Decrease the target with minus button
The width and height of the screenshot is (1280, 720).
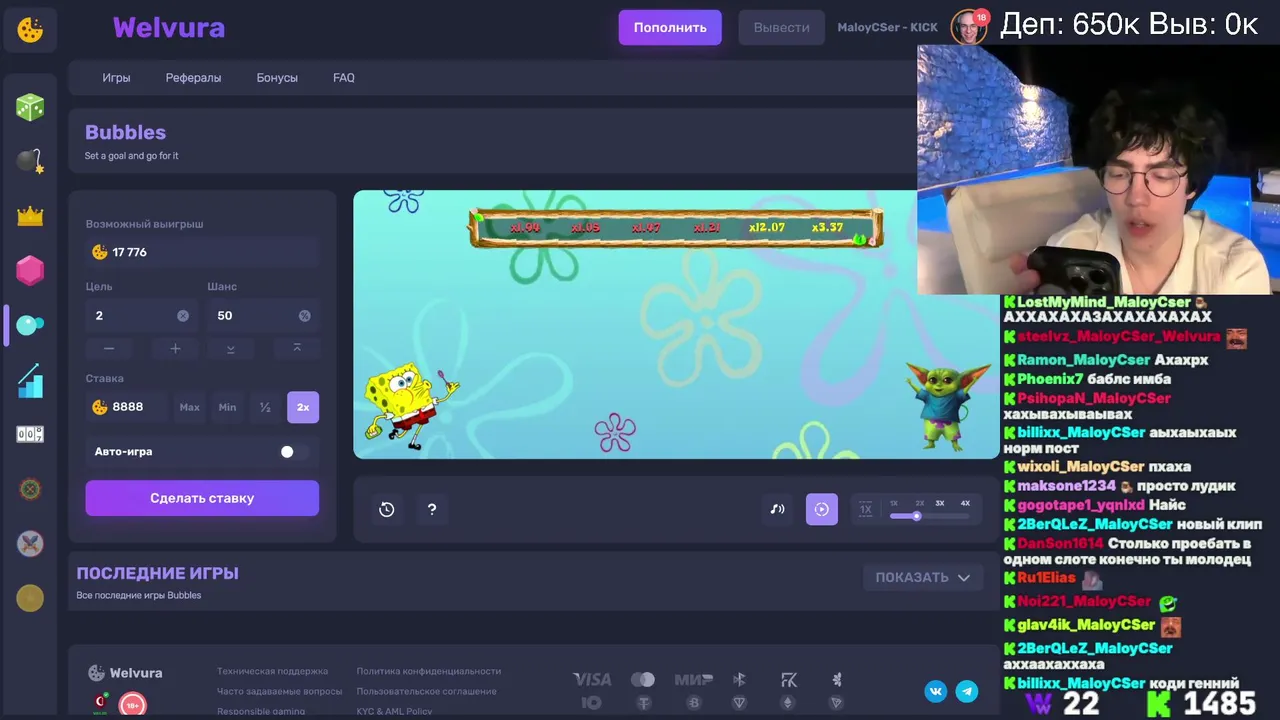pos(109,348)
